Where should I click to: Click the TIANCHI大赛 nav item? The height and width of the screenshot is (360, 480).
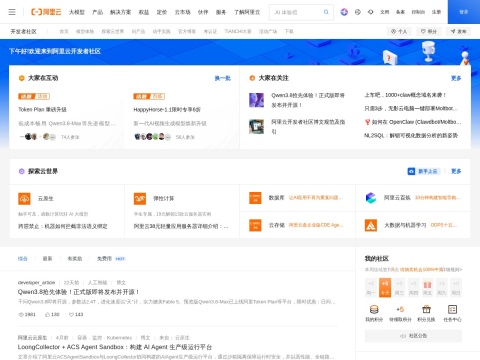(x=238, y=31)
